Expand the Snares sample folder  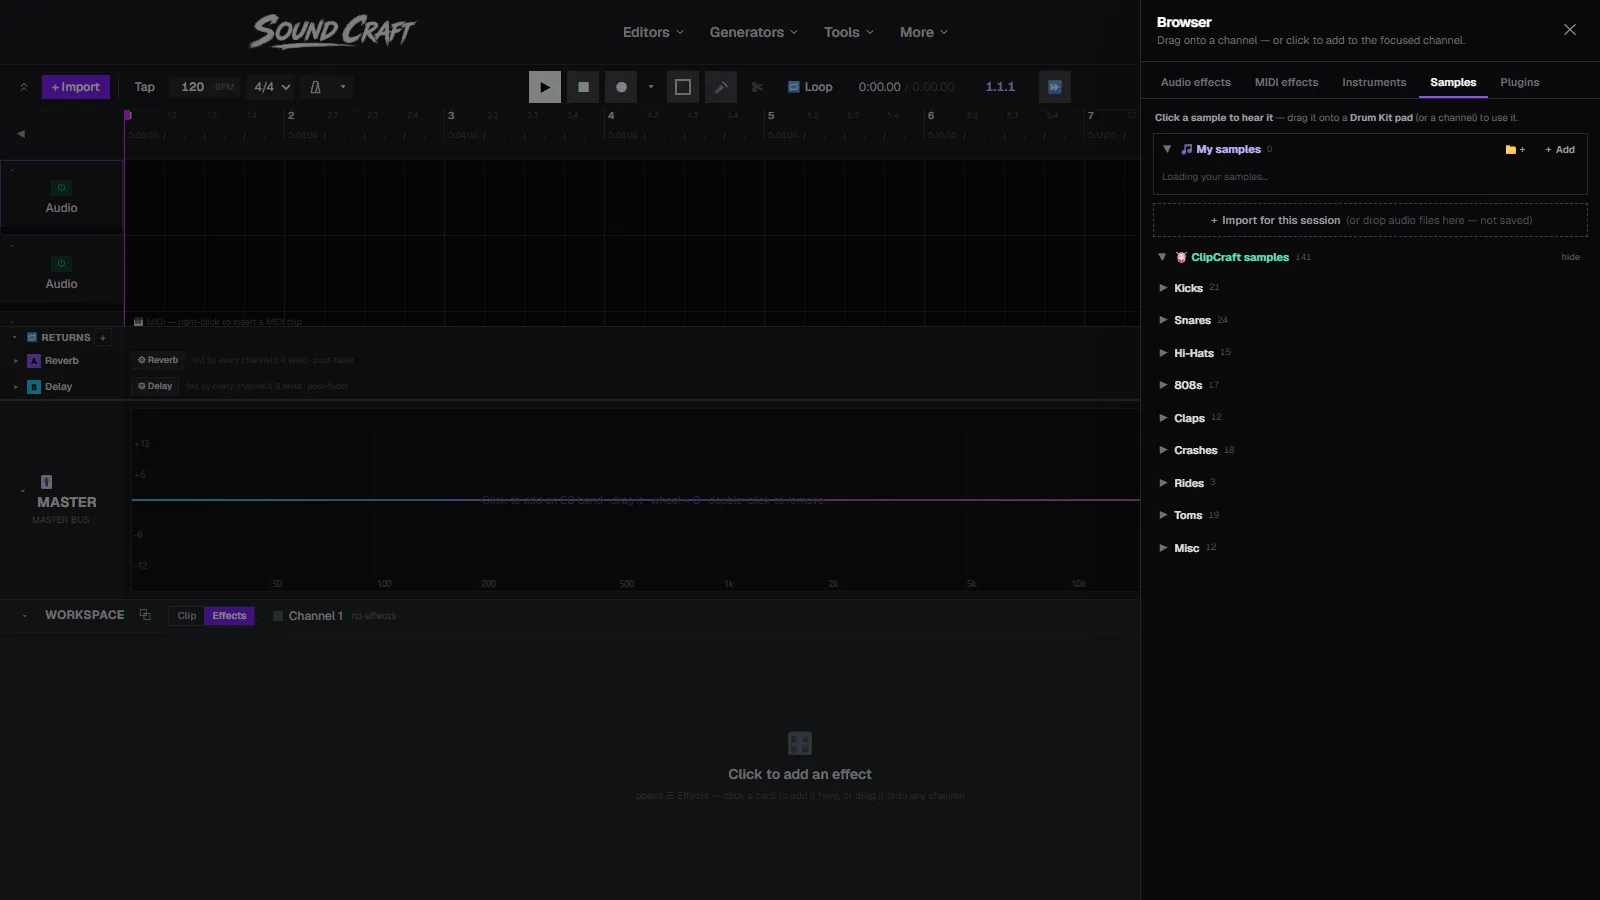(x=1163, y=320)
